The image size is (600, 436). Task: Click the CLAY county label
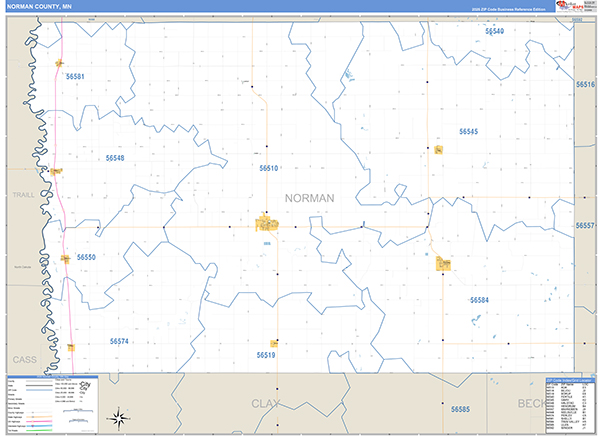(x=266, y=403)
